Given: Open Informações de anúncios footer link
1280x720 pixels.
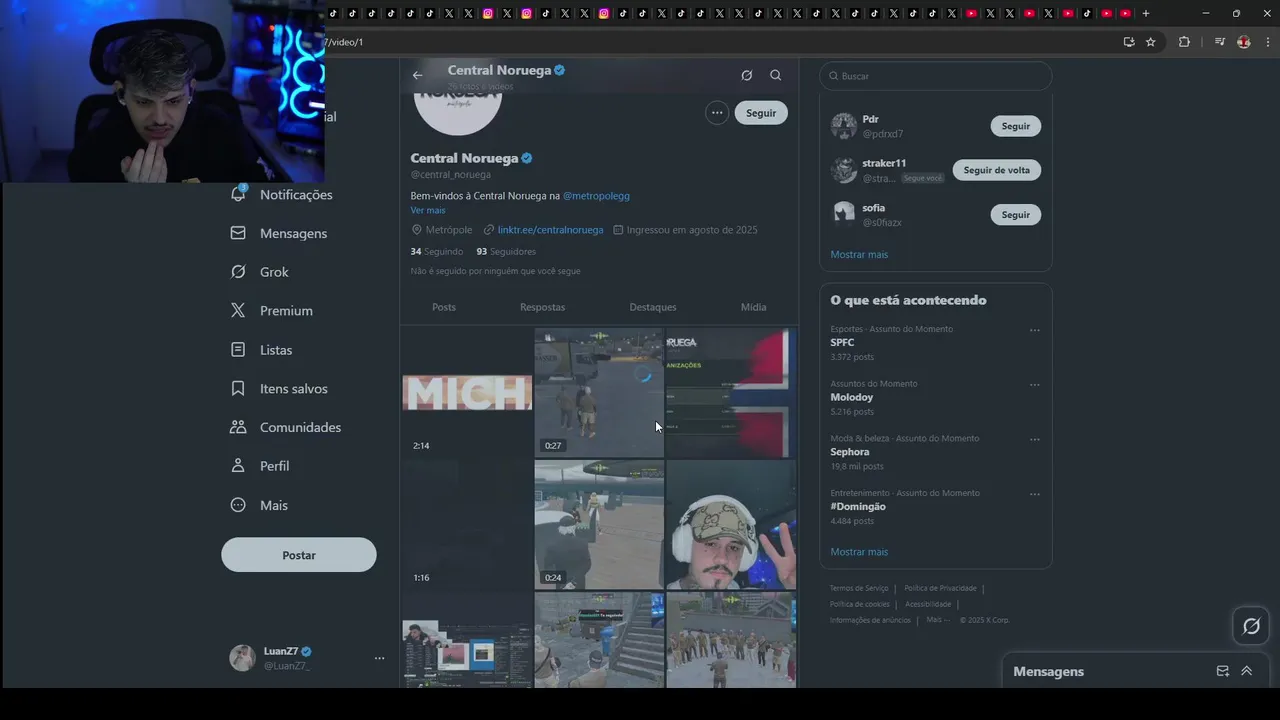Looking at the screenshot, I should 870,620.
